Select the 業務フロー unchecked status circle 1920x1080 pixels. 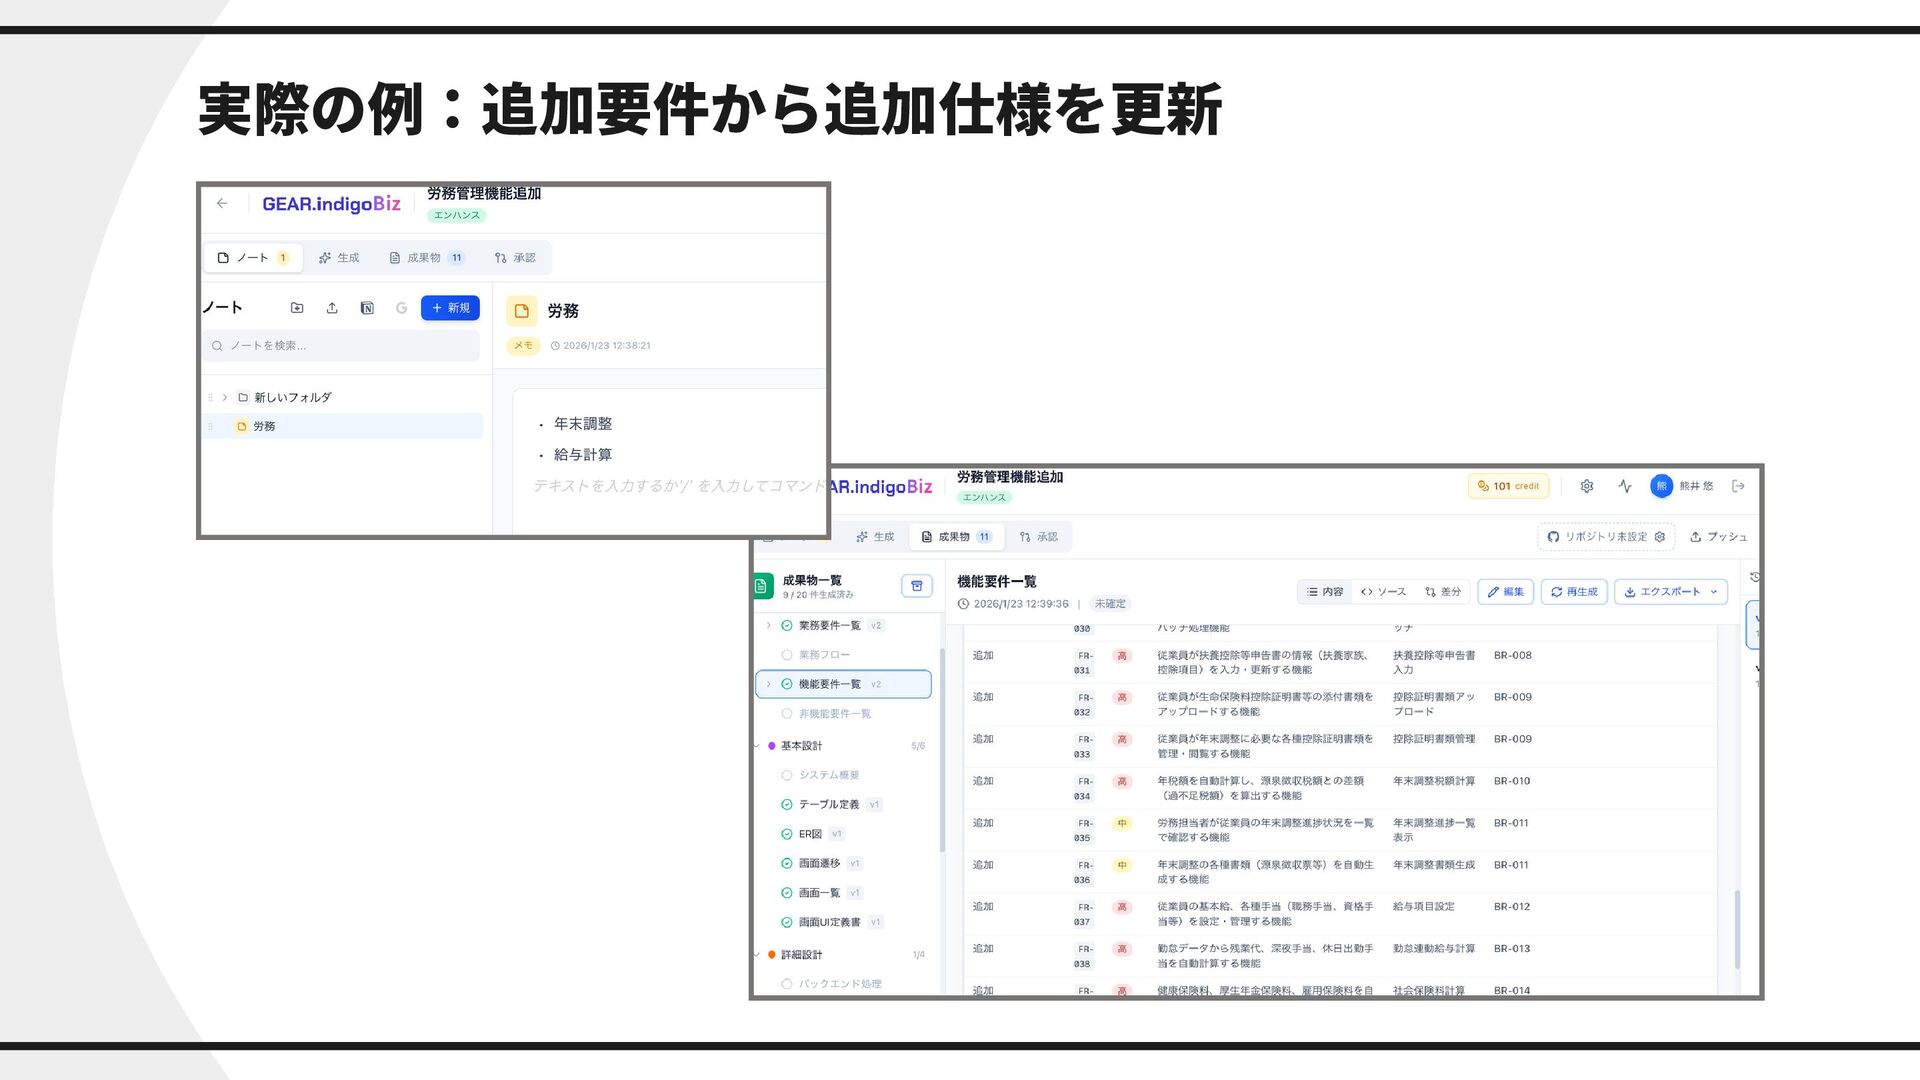pos(787,655)
